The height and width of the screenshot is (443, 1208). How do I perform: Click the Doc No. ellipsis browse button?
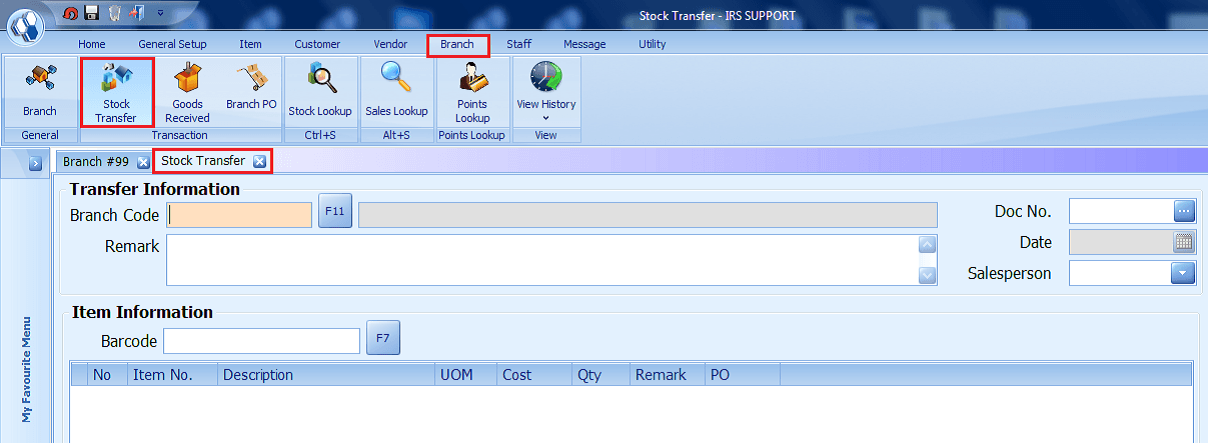tap(1184, 211)
